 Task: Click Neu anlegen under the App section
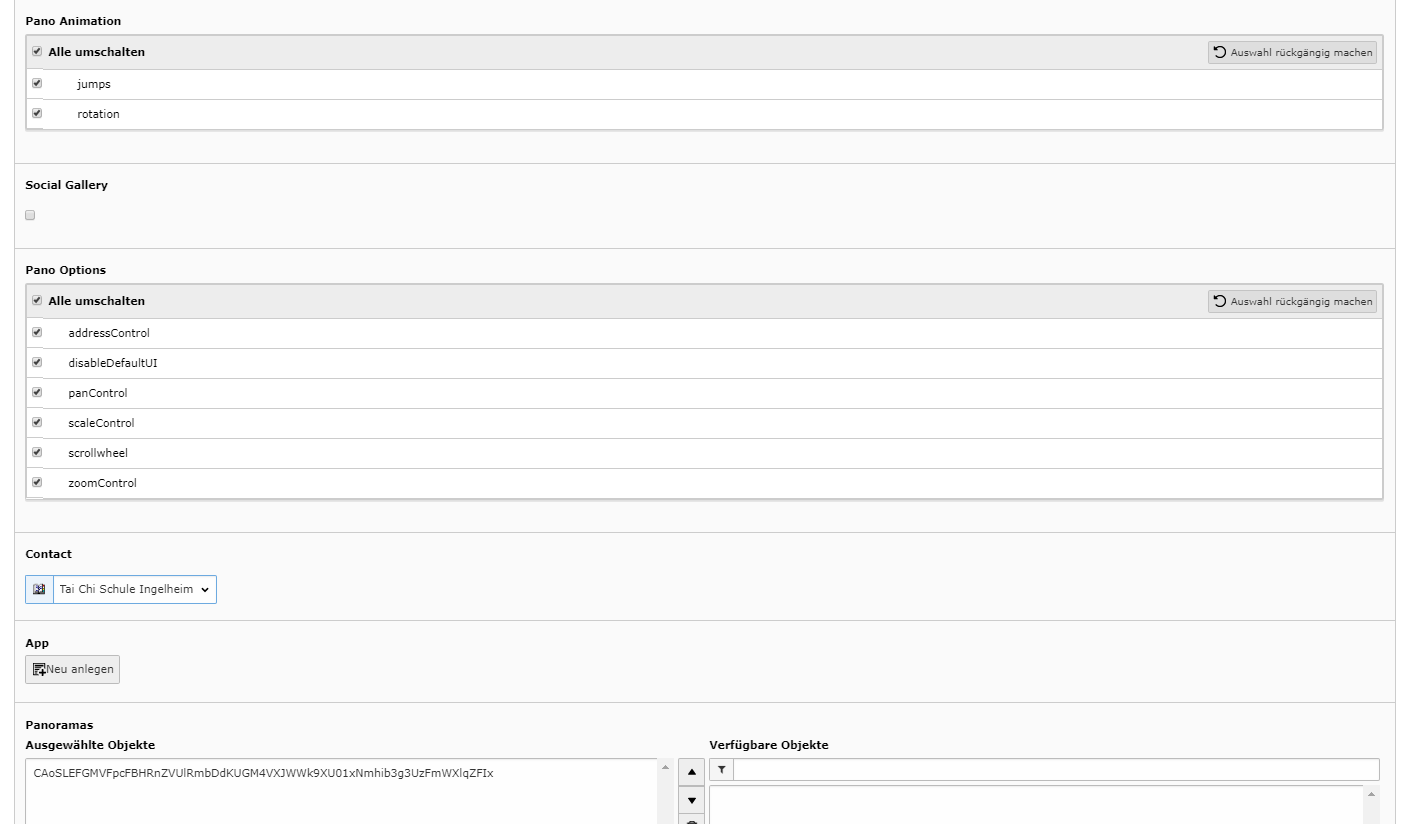(72, 669)
